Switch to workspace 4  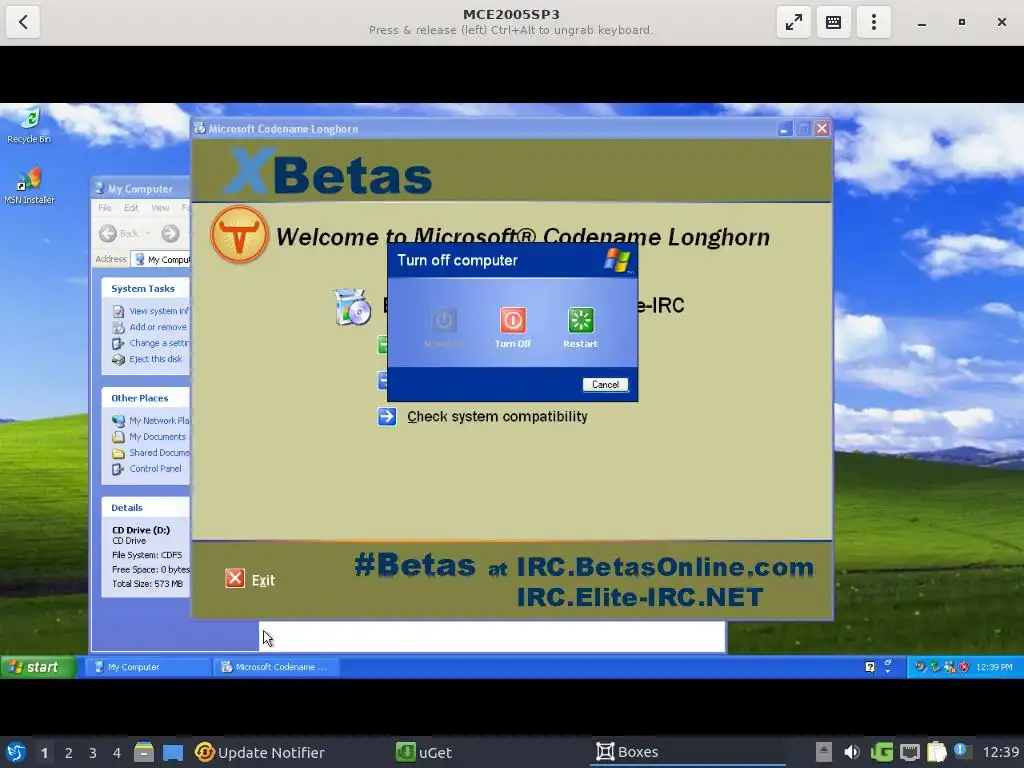pos(116,753)
